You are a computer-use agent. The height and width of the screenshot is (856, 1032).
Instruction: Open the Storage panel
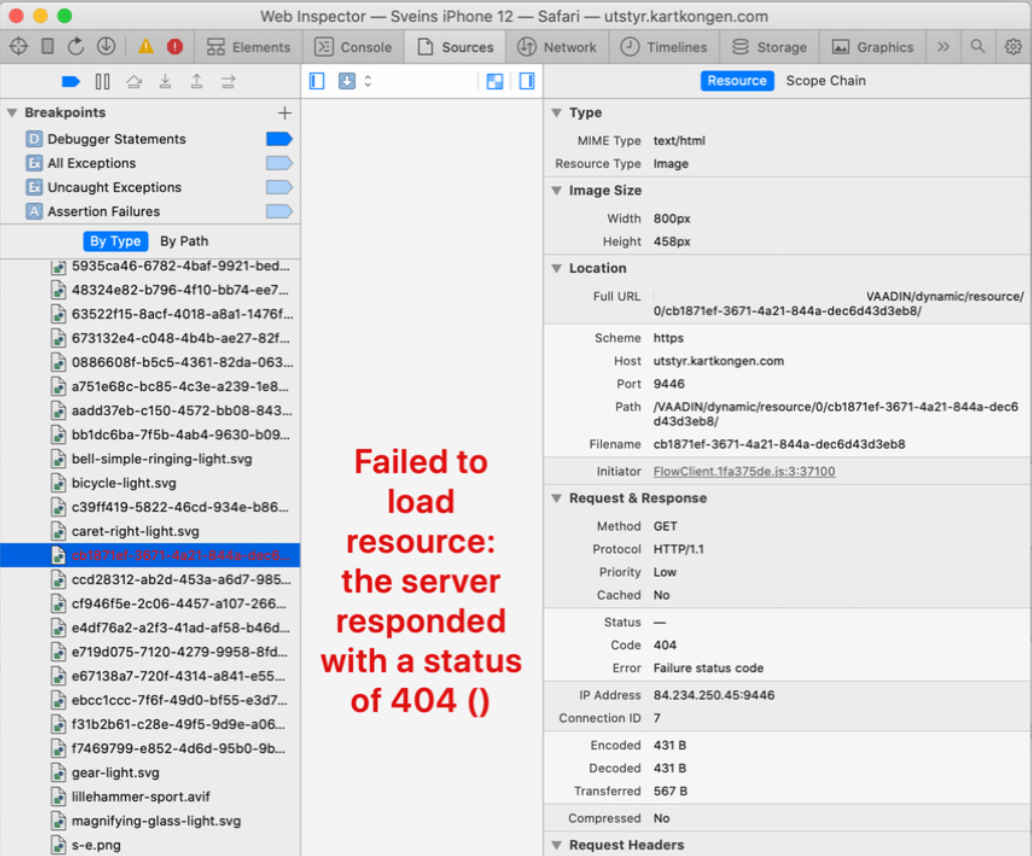768,46
